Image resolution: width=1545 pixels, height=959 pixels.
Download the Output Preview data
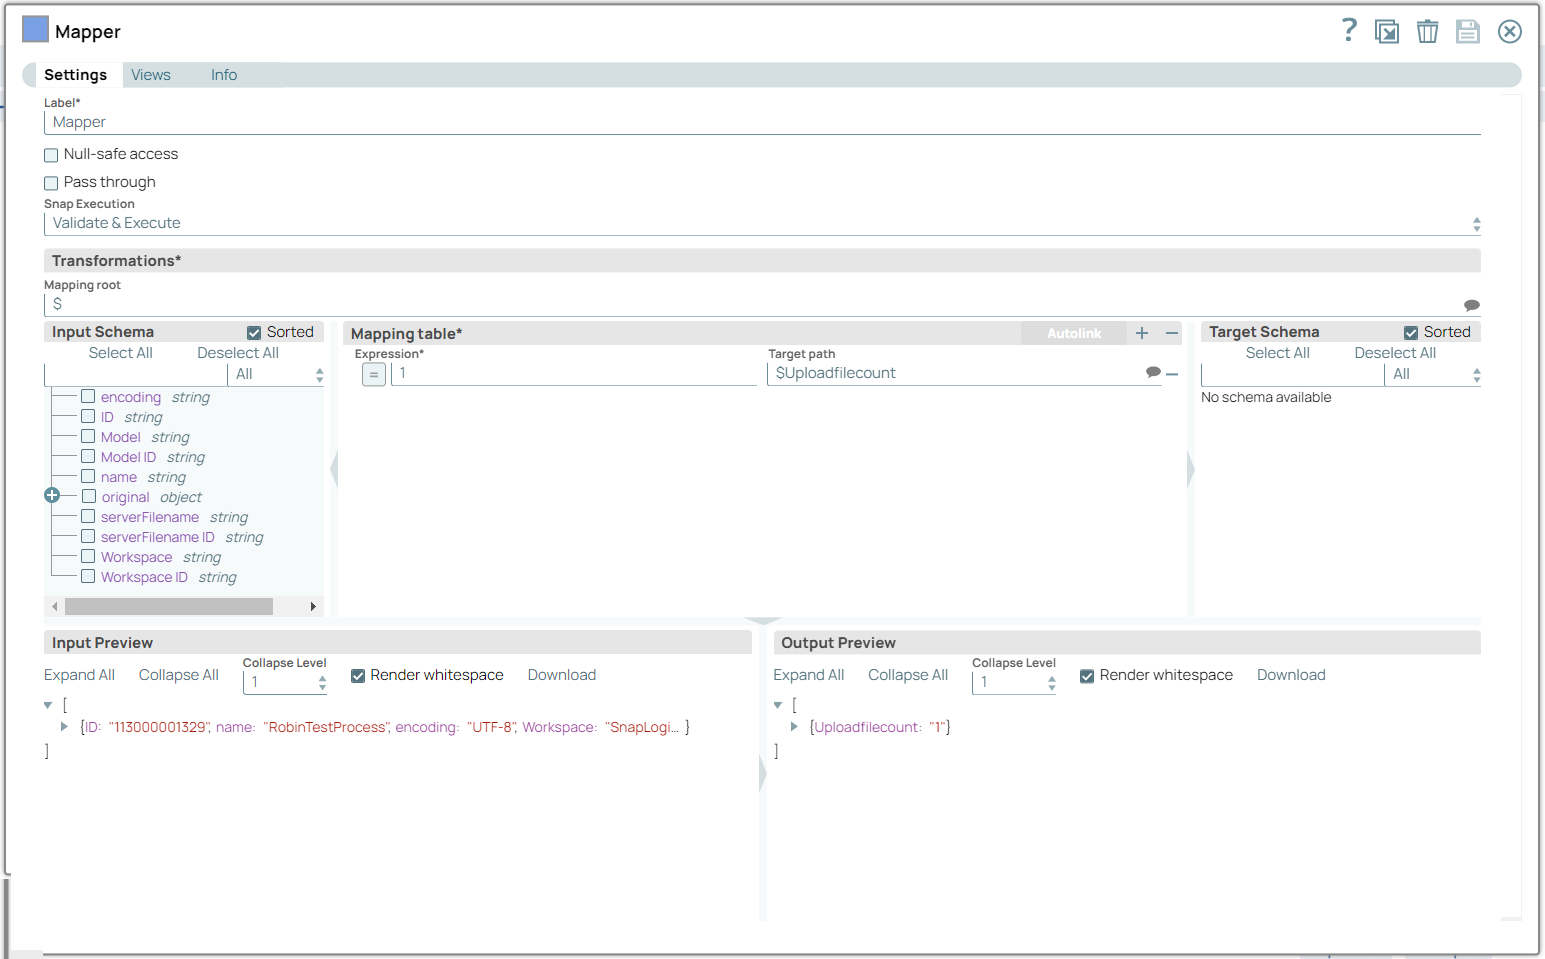pos(1290,675)
